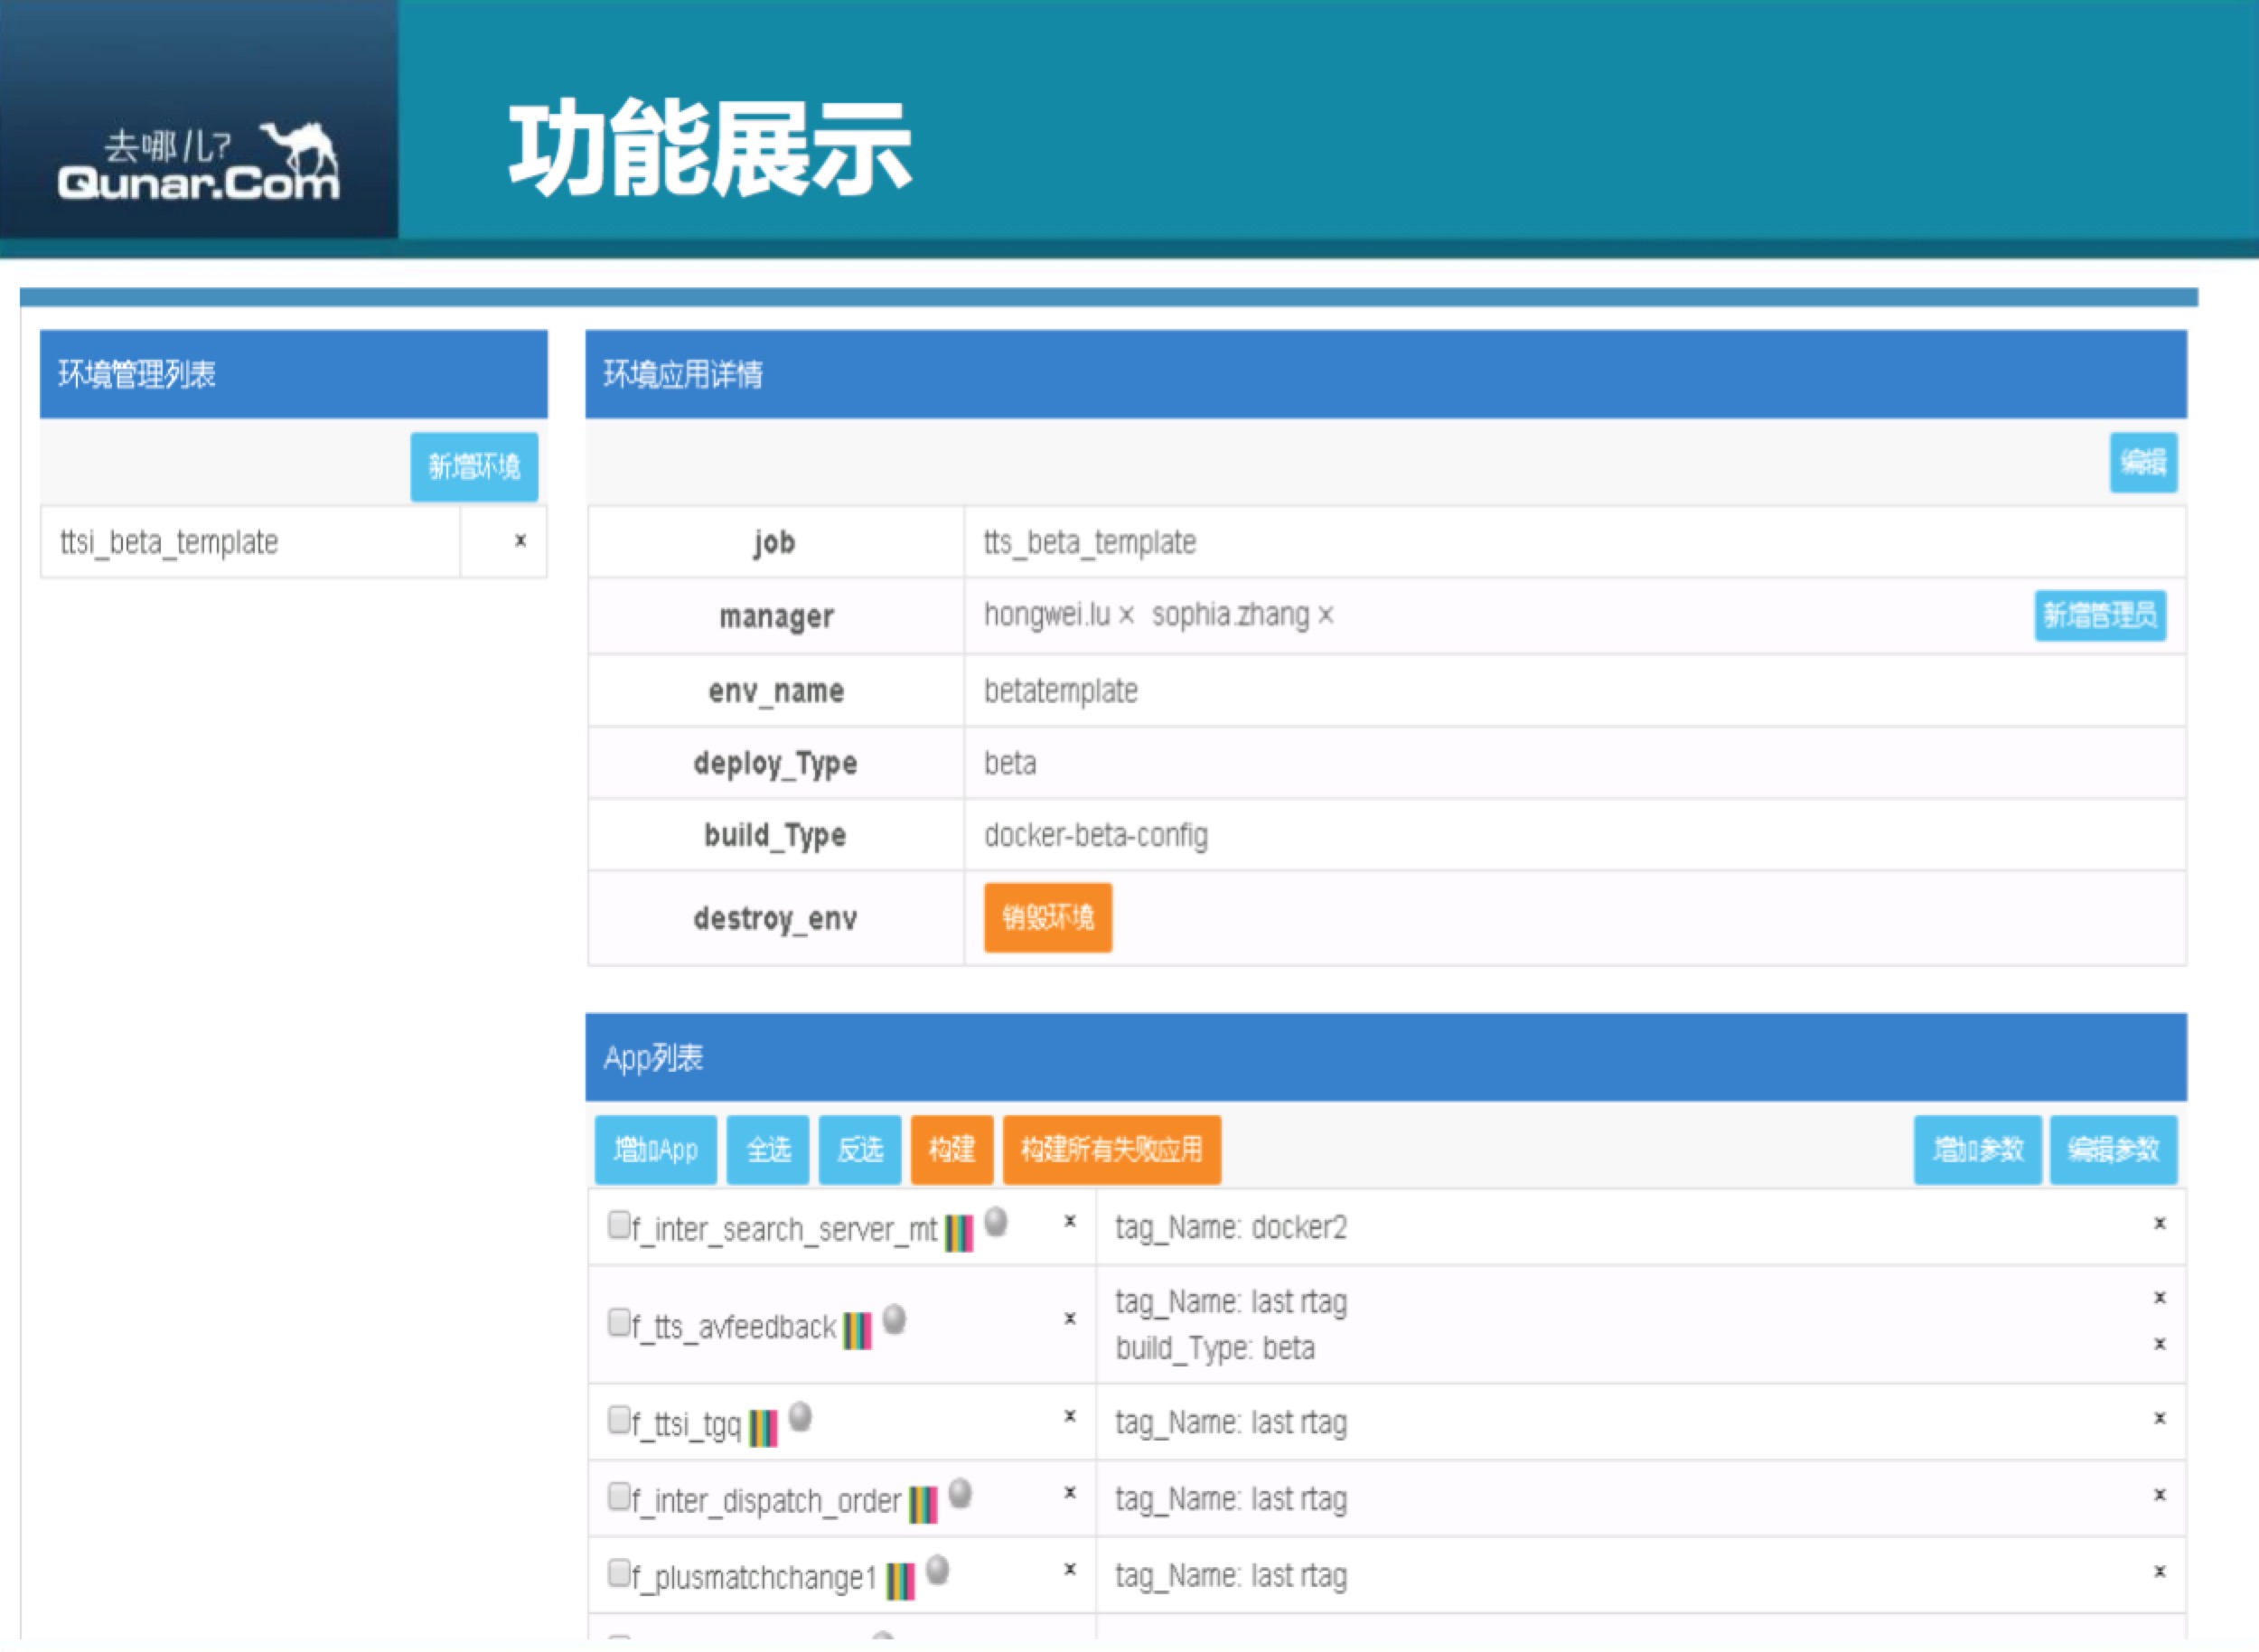This screenshot has width=2259, height=1652.
Task: Select the f_inter_dispatch_order checkbox
Action: 617,1494
